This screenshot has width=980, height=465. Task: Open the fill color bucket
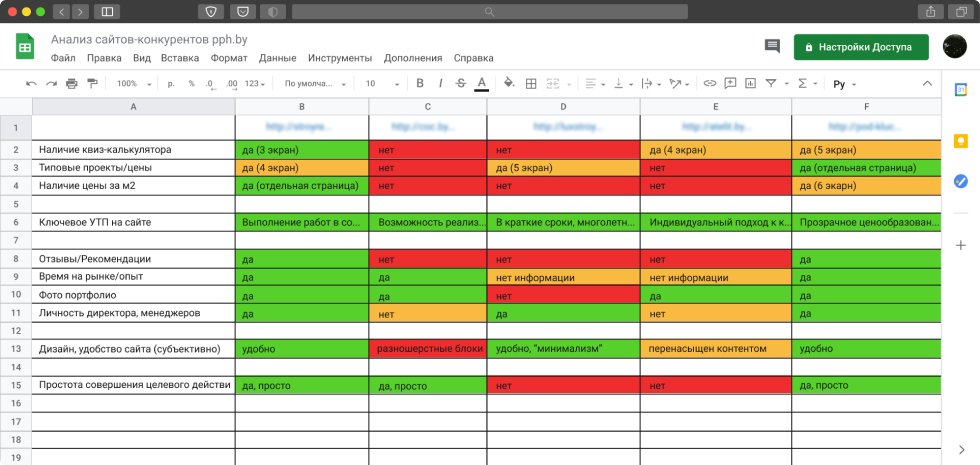[509, 84]
